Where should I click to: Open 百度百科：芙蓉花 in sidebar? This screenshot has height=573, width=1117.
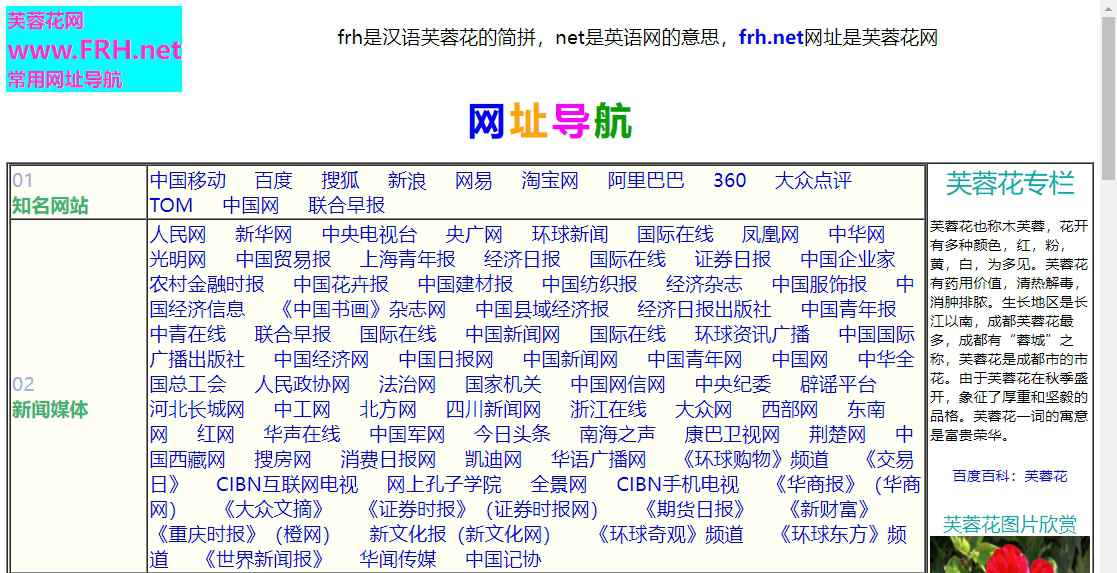coord(1010,477)
